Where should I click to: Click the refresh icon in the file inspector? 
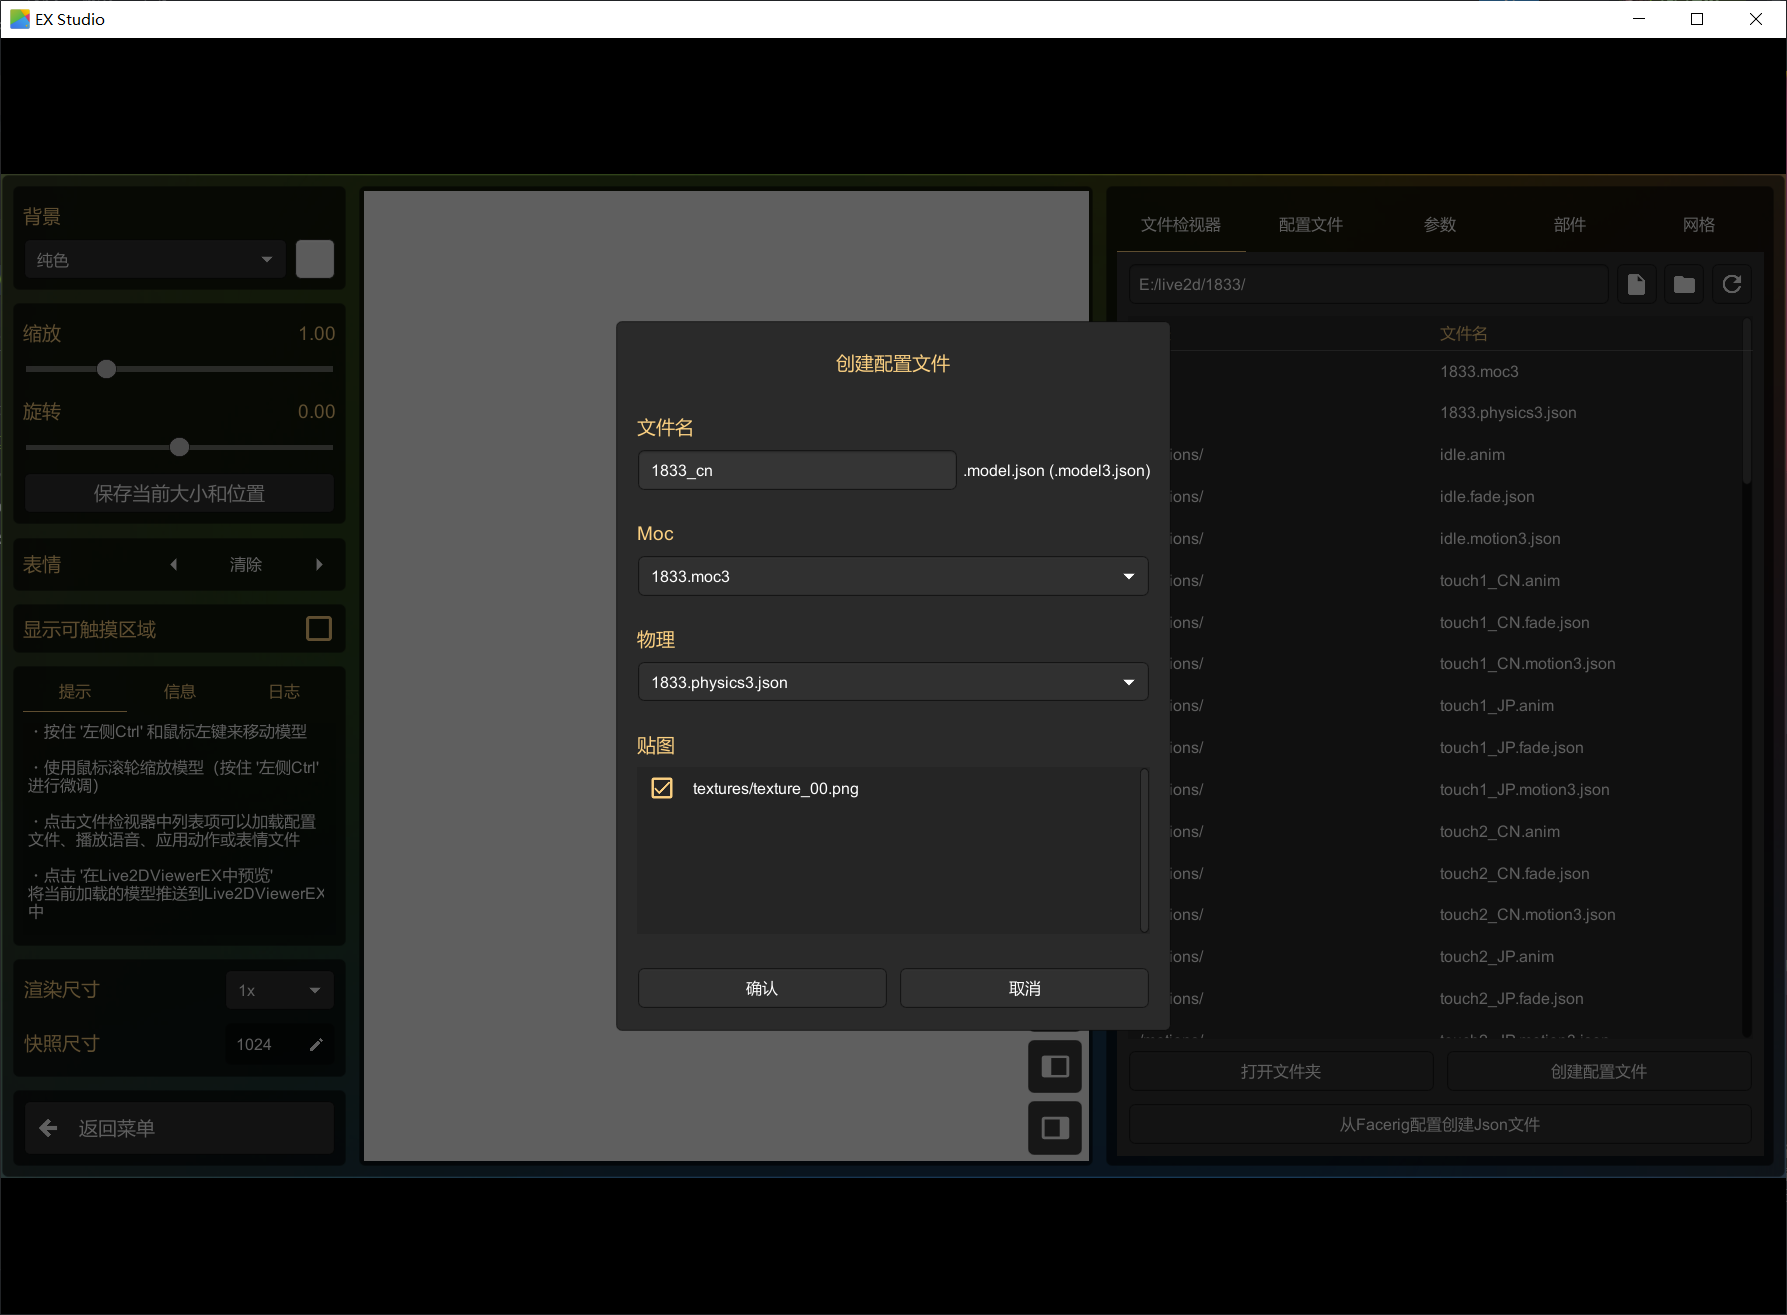click(x=1732, y=285)
